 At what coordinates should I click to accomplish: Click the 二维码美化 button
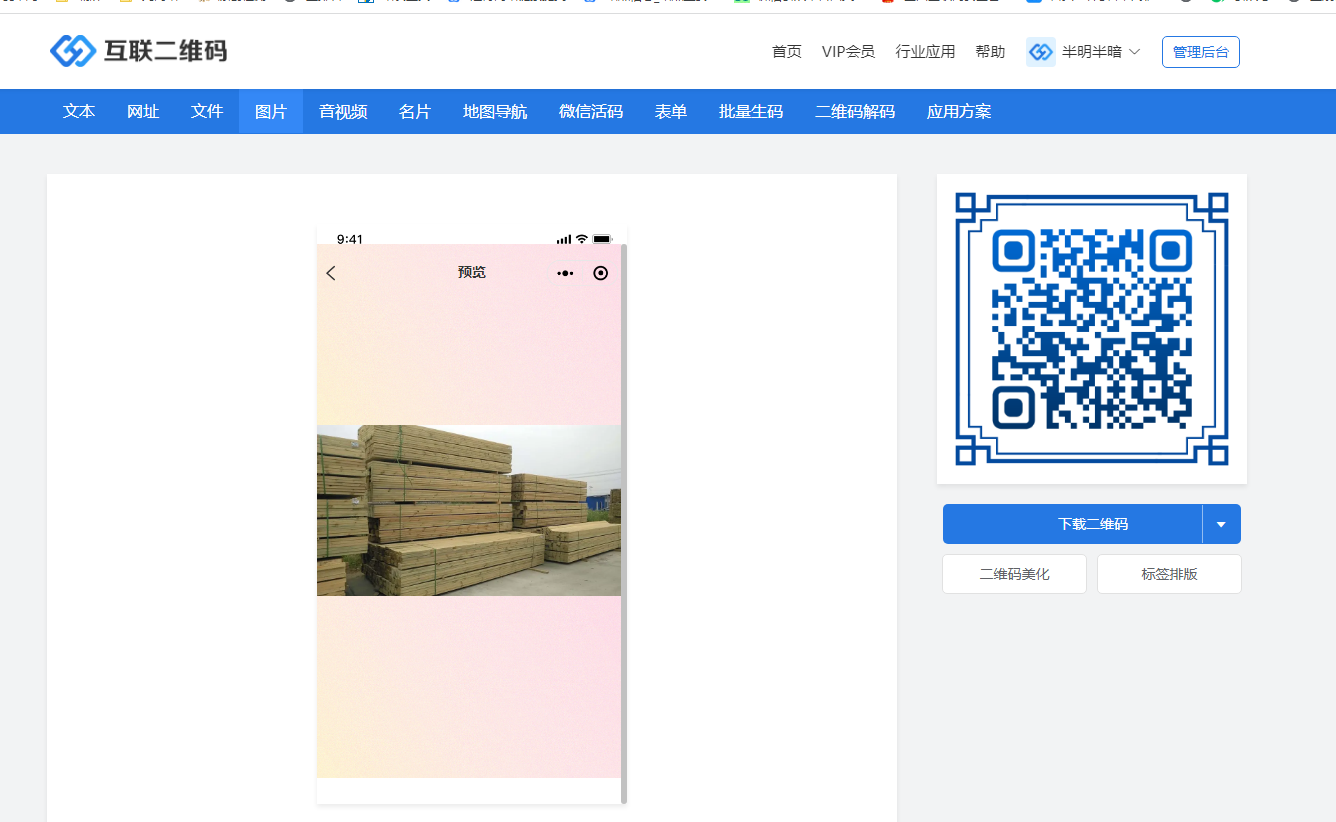1014,574
